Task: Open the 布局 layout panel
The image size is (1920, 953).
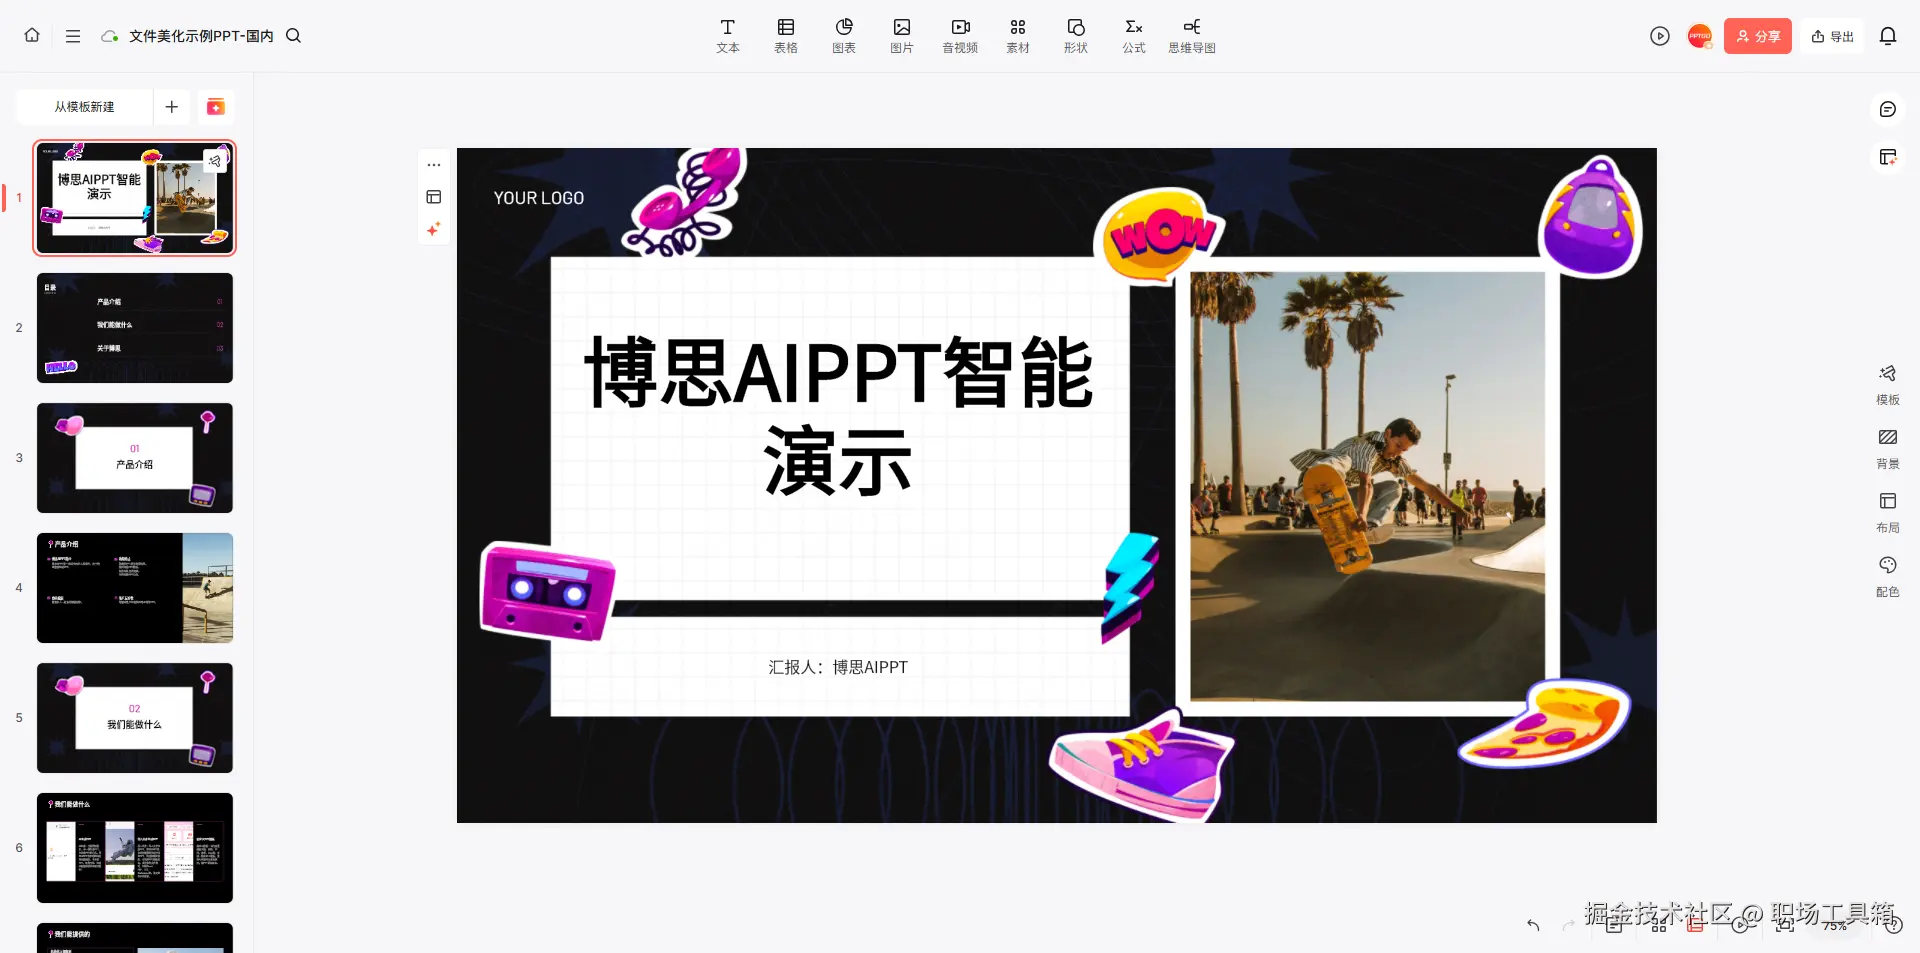Action: pyautogui.click(x=1888, y=513)
